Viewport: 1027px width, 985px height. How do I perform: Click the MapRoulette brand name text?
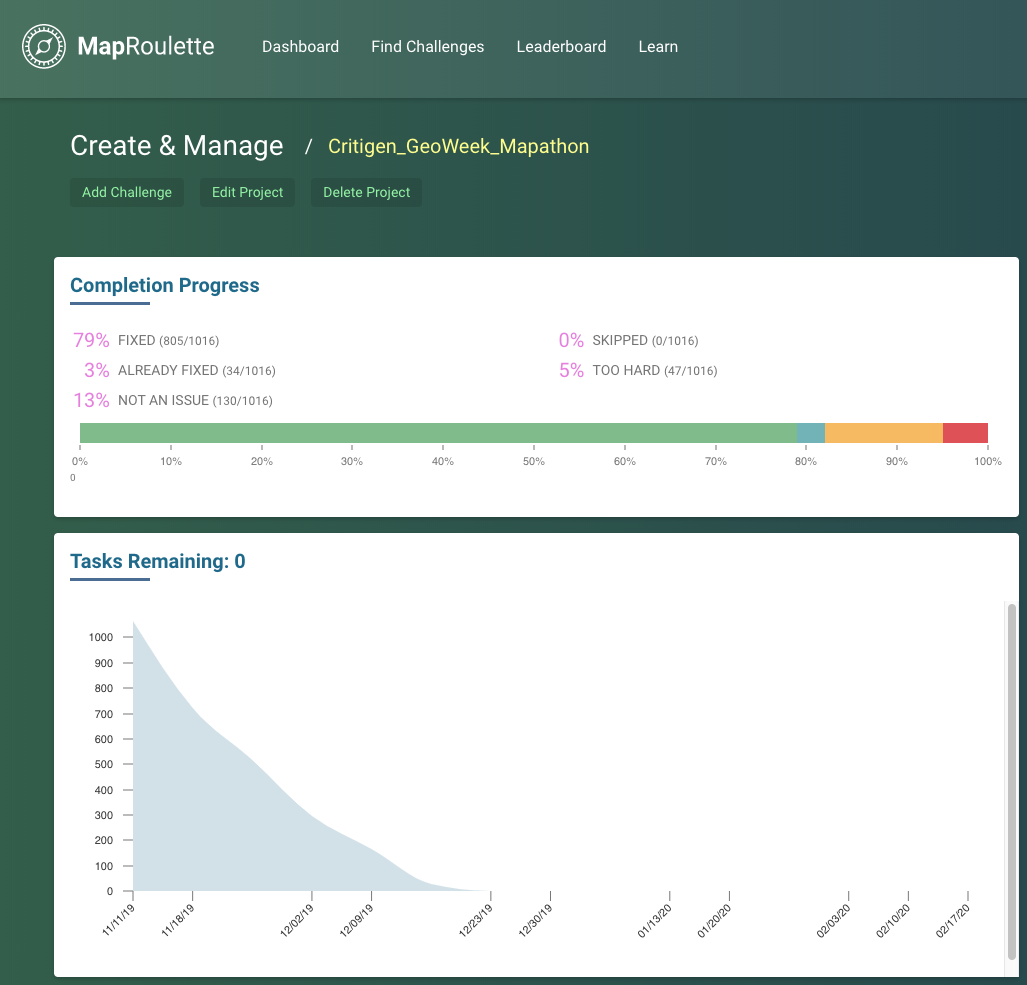146,46
